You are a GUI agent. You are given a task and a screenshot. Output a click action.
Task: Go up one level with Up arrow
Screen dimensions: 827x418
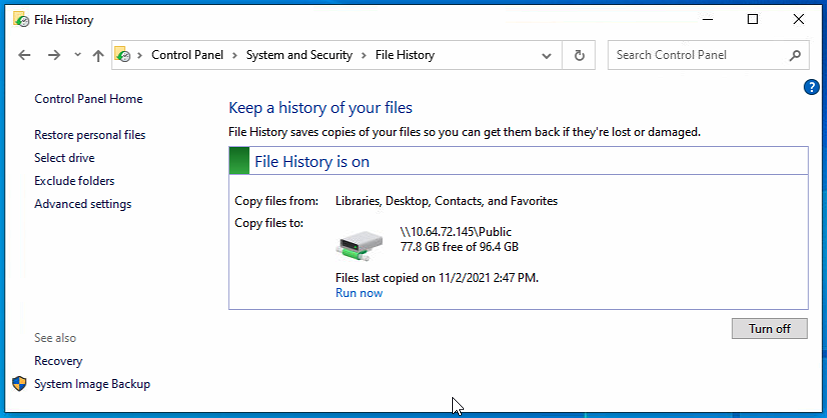(98, 56)
